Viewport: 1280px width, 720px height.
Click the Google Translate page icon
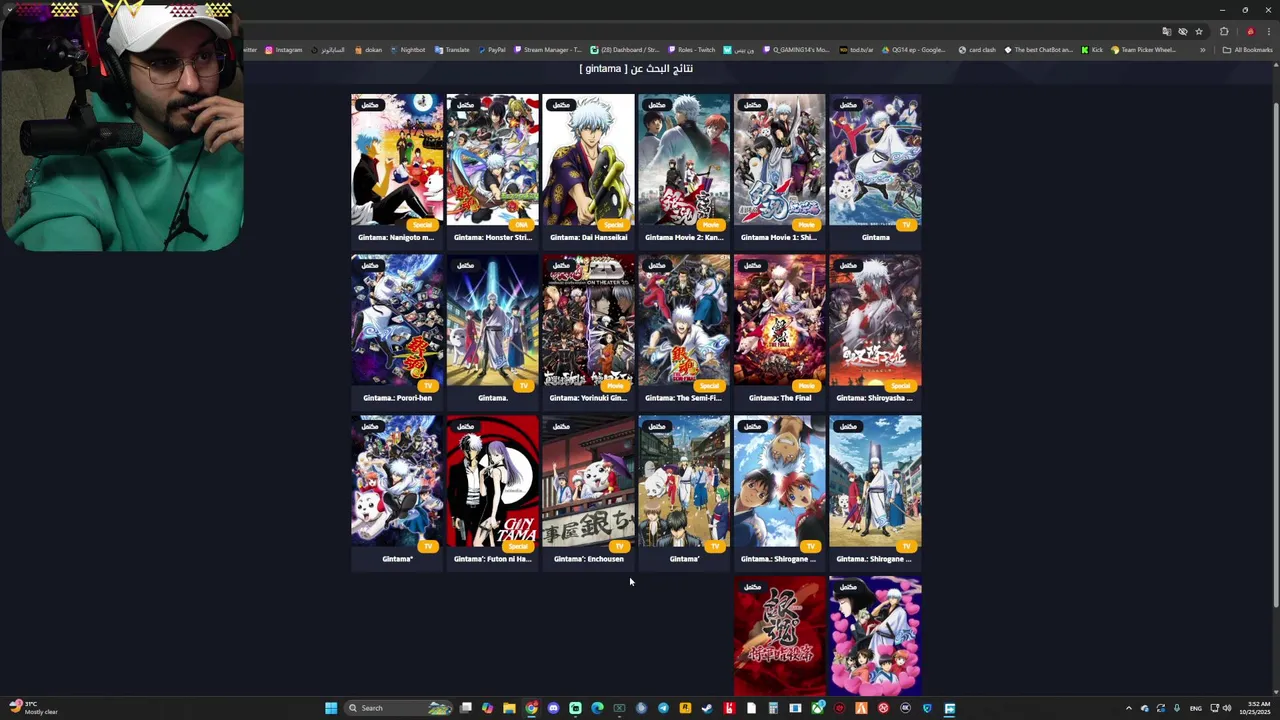(1166, 31)
